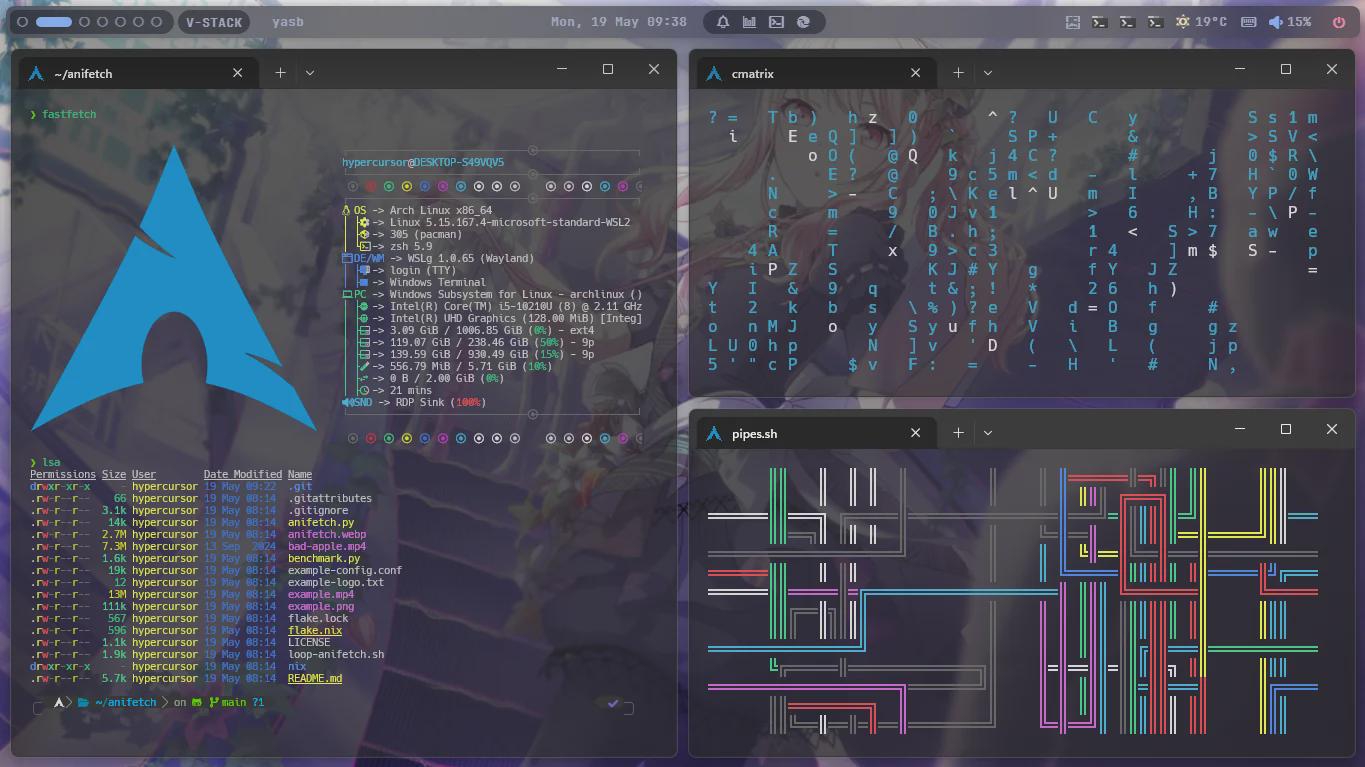The width and height of the screenshot is (1365, 767).
Task: Click the loop-anifetch.sh file name
Action: tap(336, 654)
